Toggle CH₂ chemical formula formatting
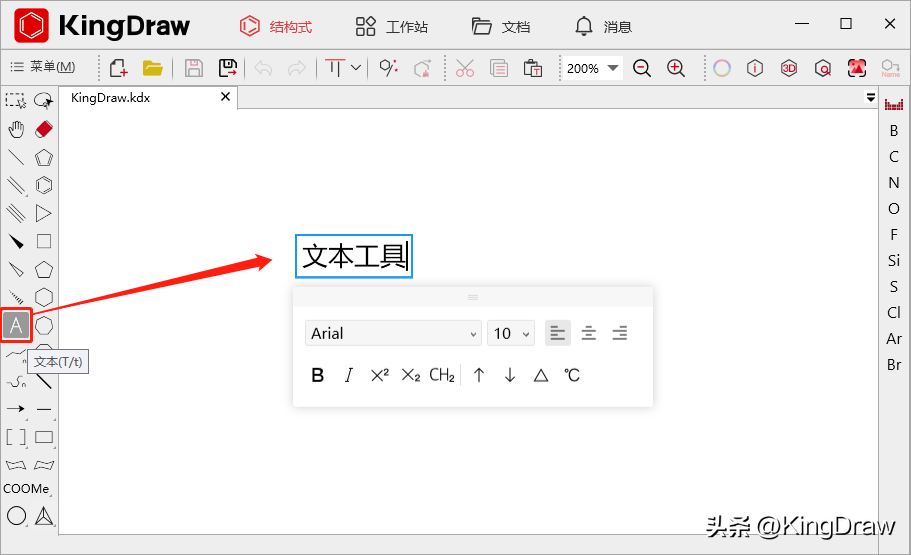Image resolution: width=911 pixels, height=555 pixels. 442,375
